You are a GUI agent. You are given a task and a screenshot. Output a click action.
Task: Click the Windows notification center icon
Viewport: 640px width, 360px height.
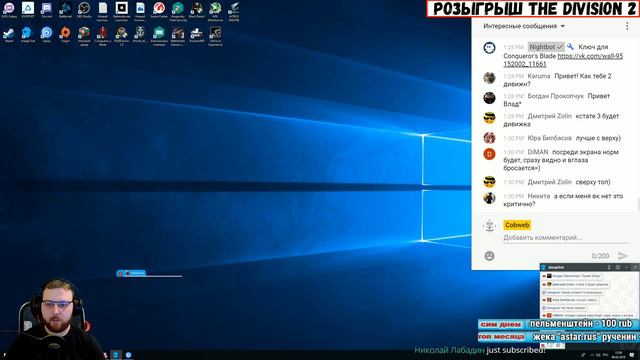click(x=632, y=355)
